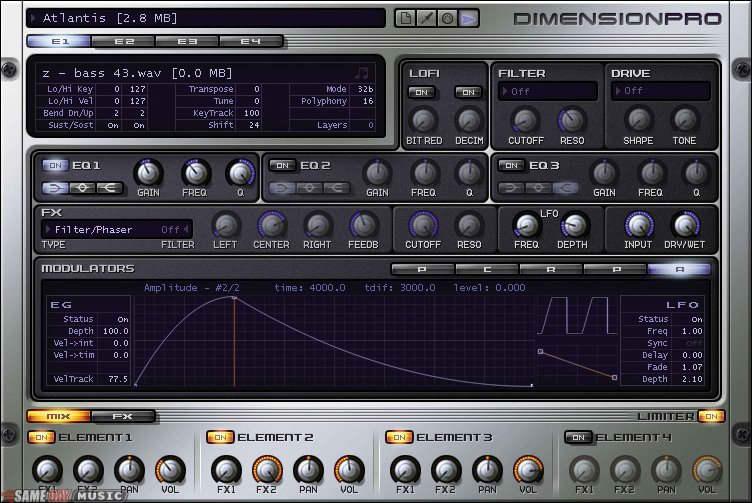Select modulator tab R
752x503 pixels.
(x=551, y=269)
